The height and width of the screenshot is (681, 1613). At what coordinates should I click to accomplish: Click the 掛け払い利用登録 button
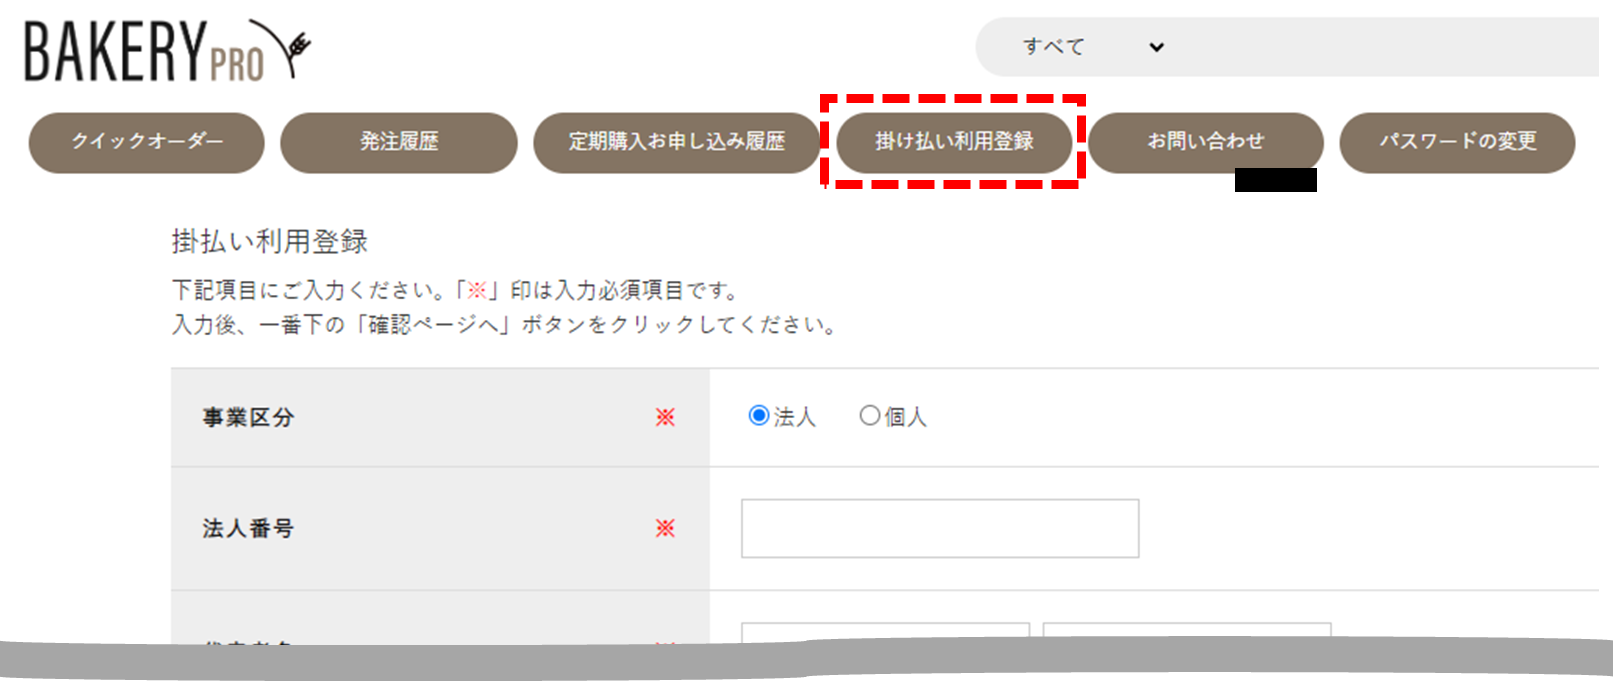point(954,142)
